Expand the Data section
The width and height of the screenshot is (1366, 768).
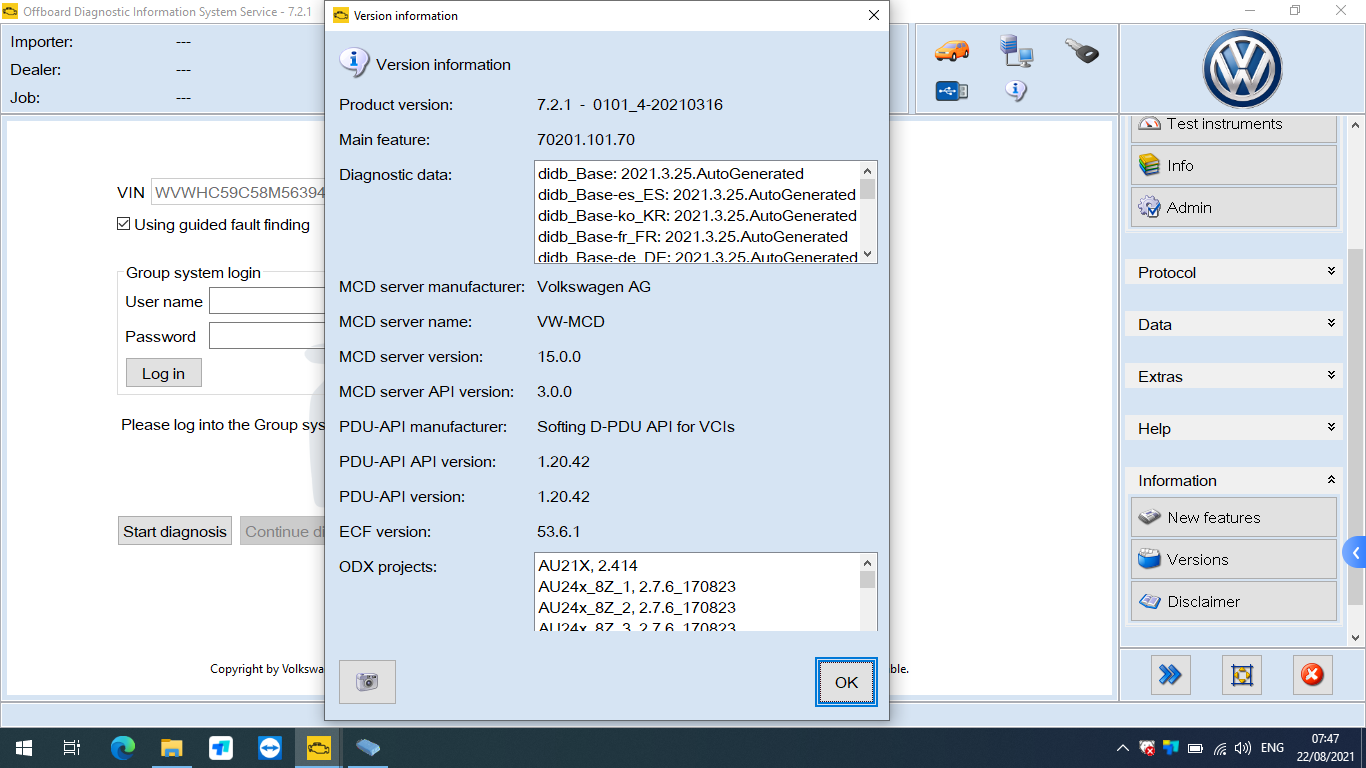[1233, 324]
